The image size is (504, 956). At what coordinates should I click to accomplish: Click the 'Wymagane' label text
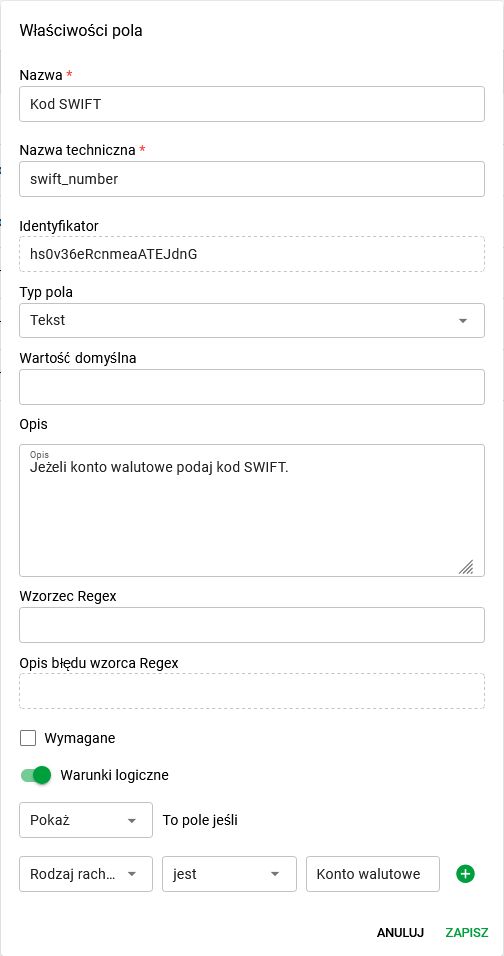(x=80, y=738)
